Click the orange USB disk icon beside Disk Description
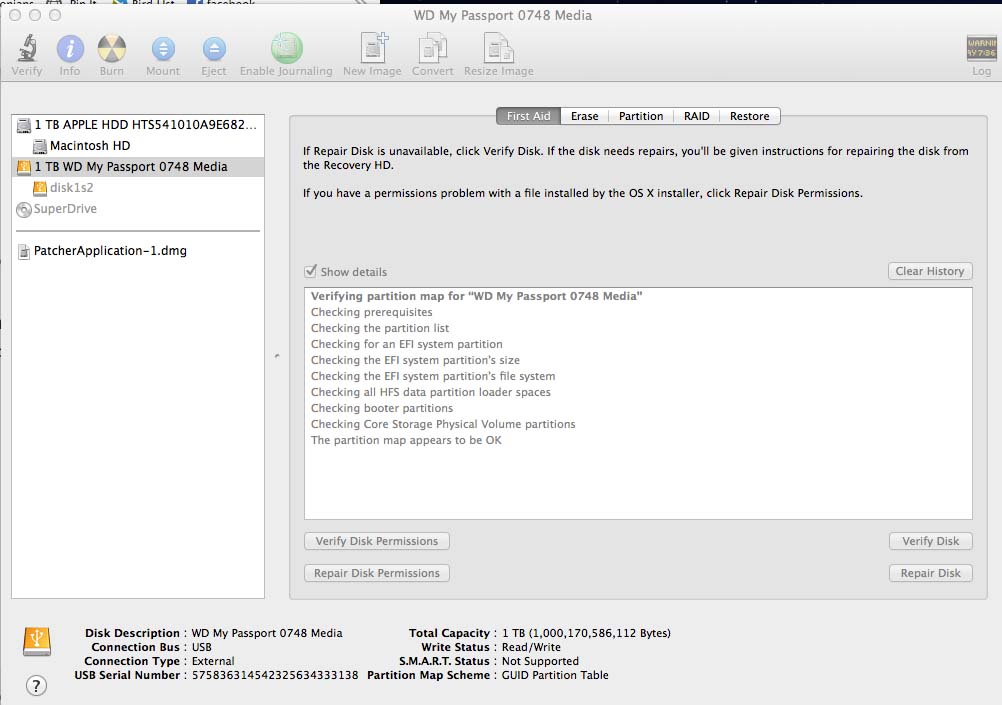 point(37,640)
